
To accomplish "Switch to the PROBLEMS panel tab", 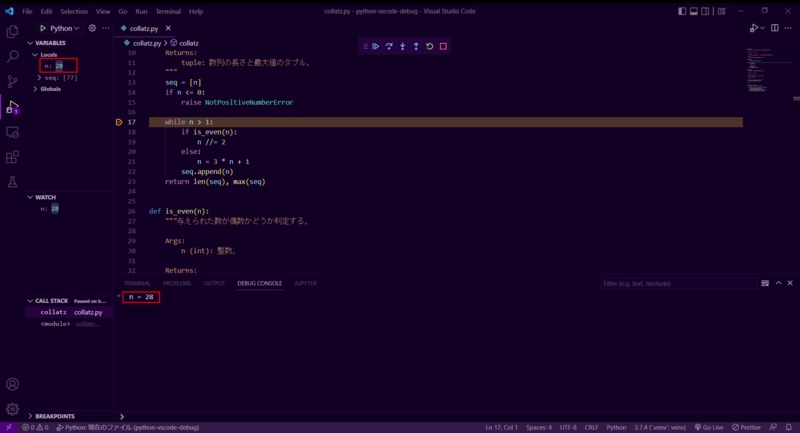I will click(177, 284).
